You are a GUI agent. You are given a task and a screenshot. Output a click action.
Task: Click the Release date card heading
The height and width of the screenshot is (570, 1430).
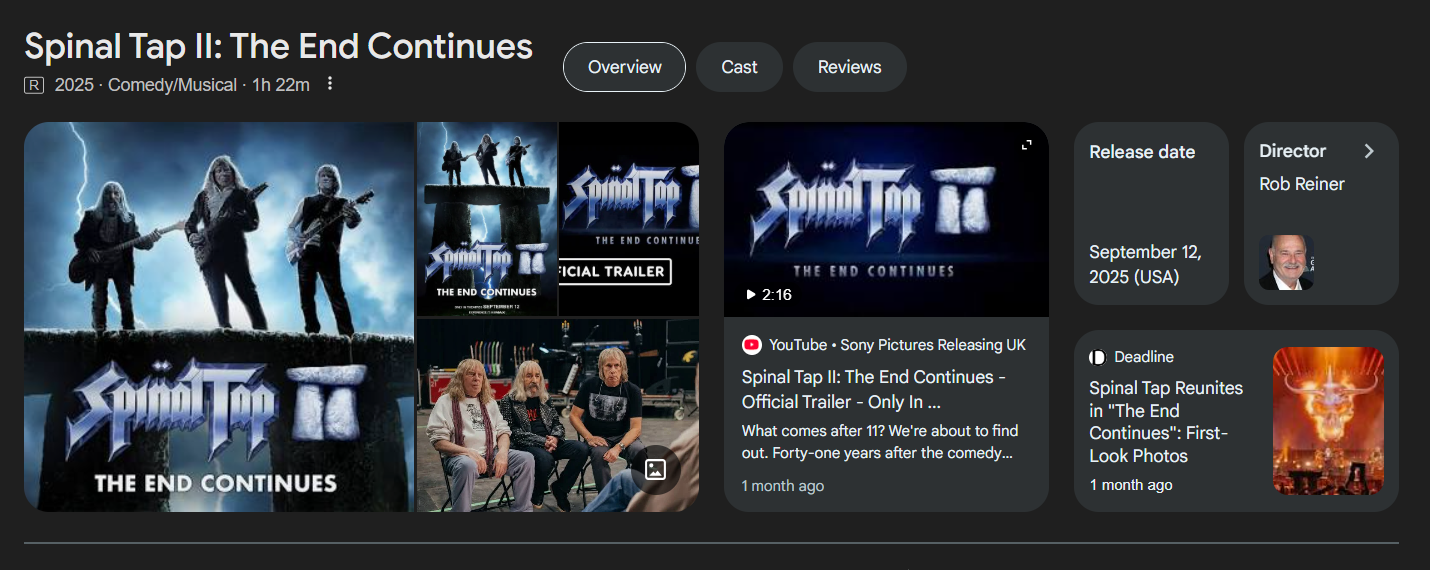point(1142,152)
